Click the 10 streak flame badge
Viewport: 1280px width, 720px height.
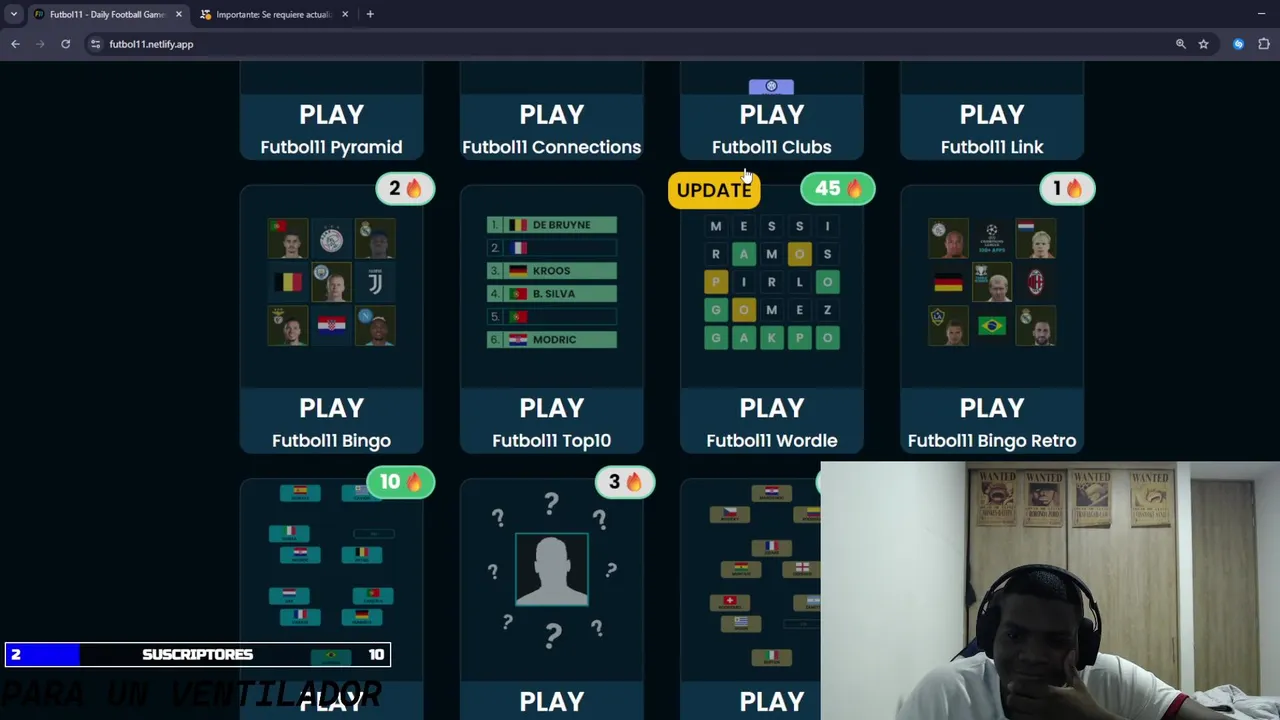pyautogui.click(x=399, y=482)
